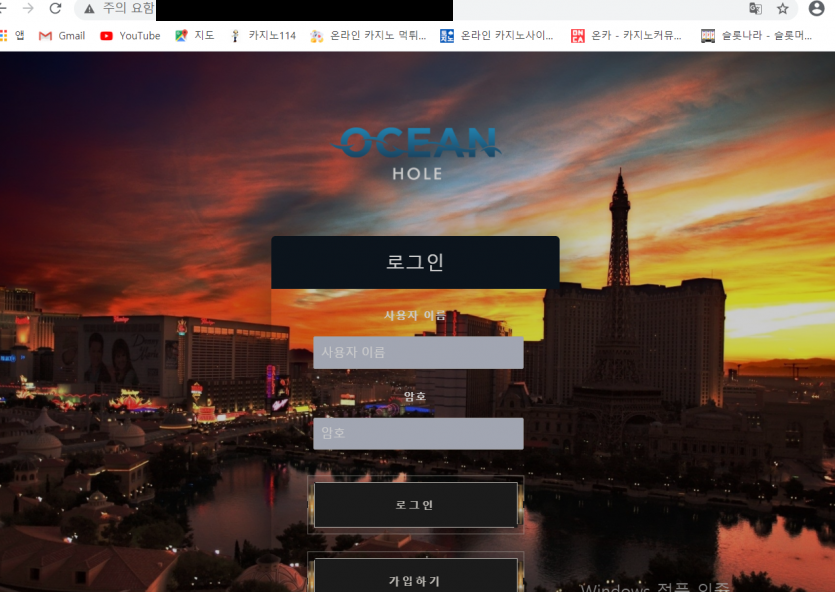835x592 pixels.
Task: Open the 카지노114 bookmark
Action: point(263,36)
